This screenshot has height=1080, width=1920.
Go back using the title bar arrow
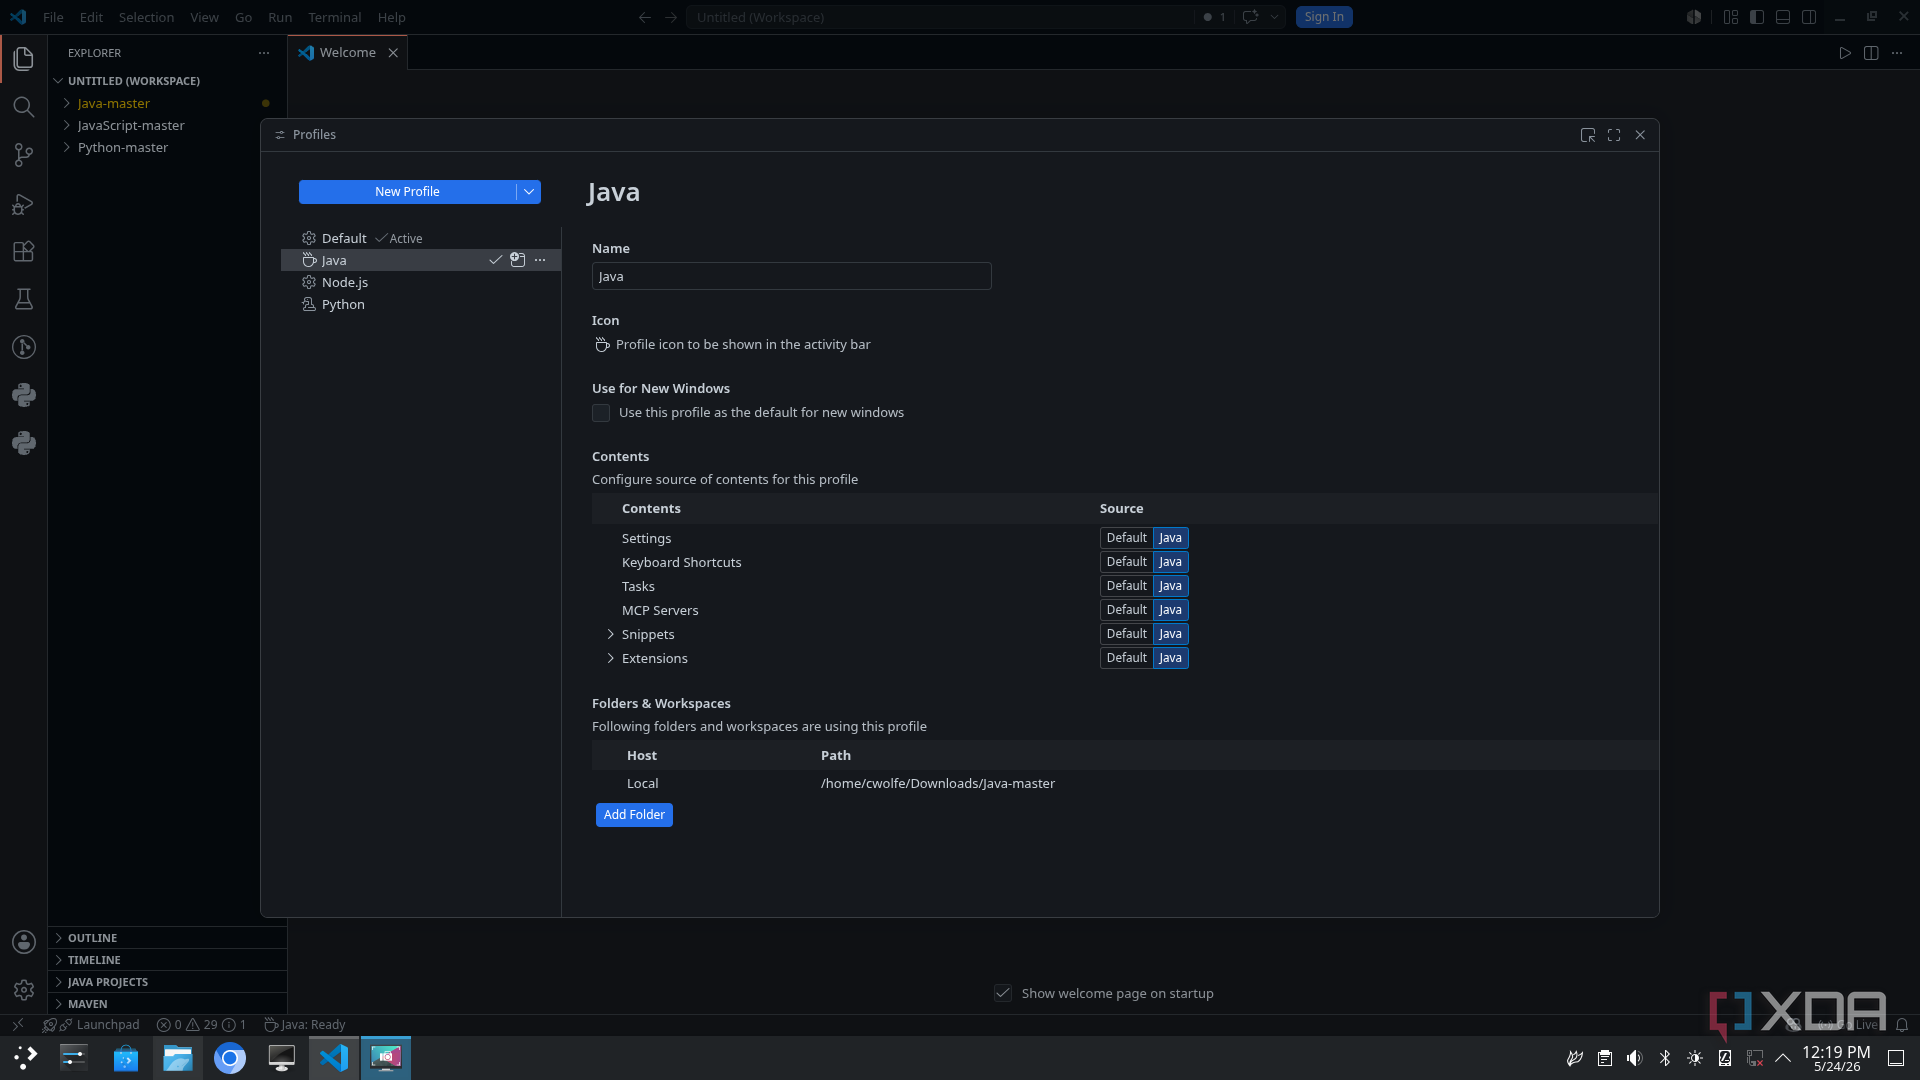point(645,17)
